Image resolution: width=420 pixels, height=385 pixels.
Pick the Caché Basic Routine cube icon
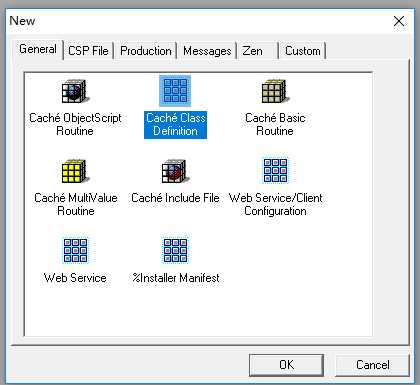pyautogui.click(x=275, y=91)
